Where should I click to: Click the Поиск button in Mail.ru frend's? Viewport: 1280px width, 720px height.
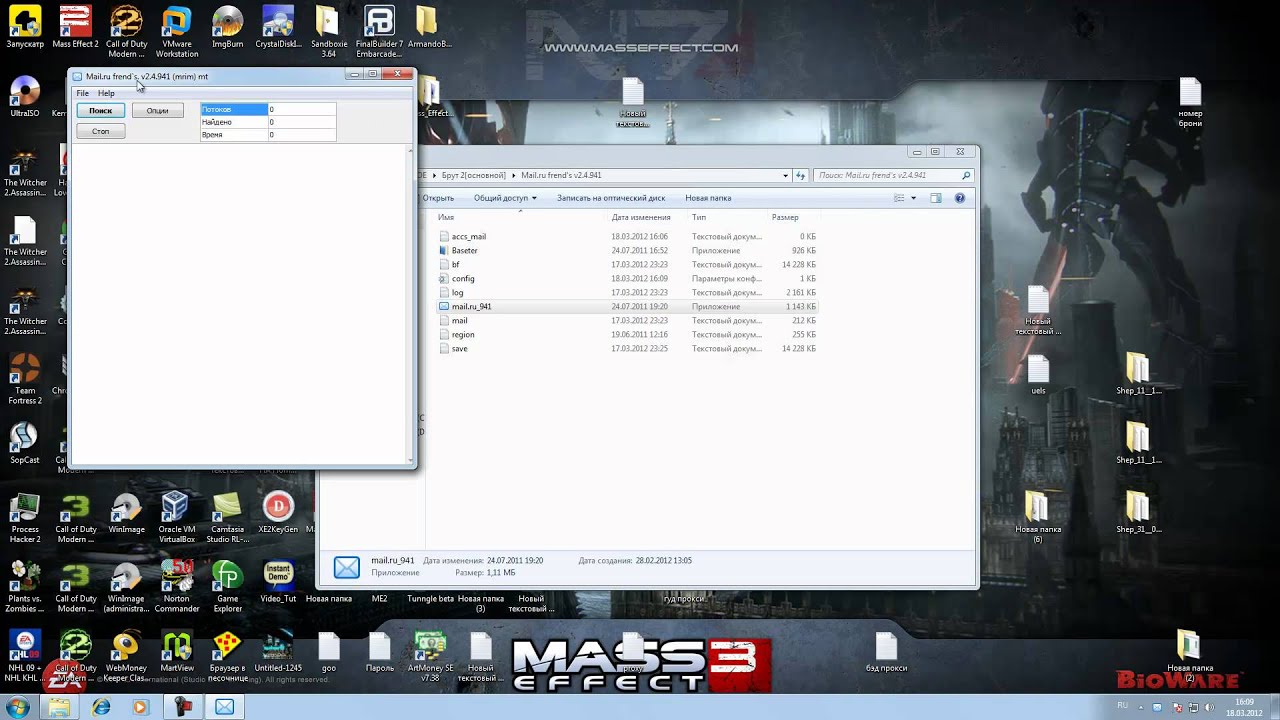click(x=100, y=111)
